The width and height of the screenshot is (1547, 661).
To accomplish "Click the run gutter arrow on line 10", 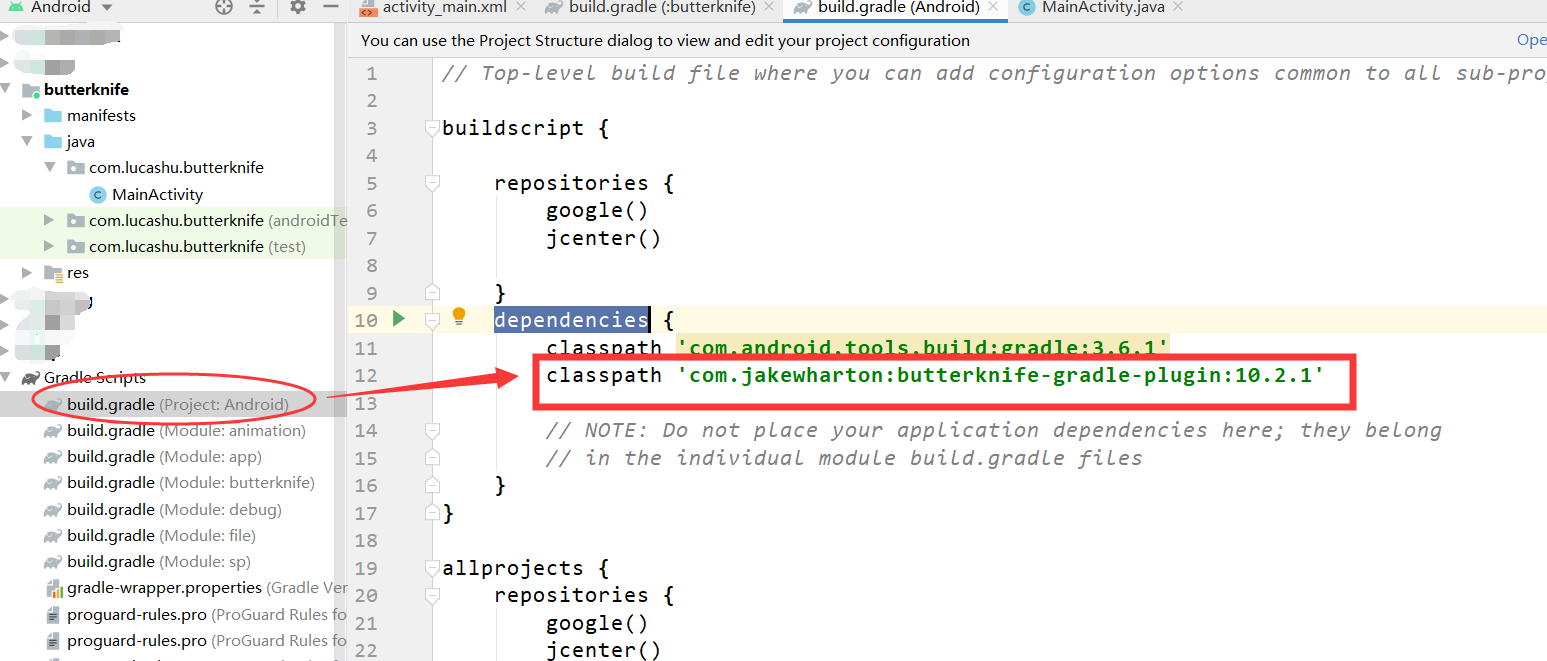I will click(399, 319).
